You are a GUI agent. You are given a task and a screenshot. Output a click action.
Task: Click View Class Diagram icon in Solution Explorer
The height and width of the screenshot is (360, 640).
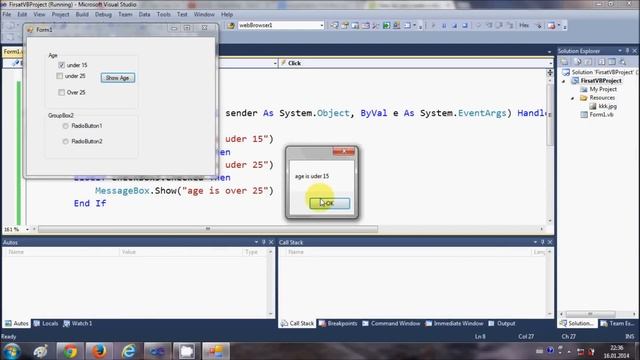[x=622, y=62]
